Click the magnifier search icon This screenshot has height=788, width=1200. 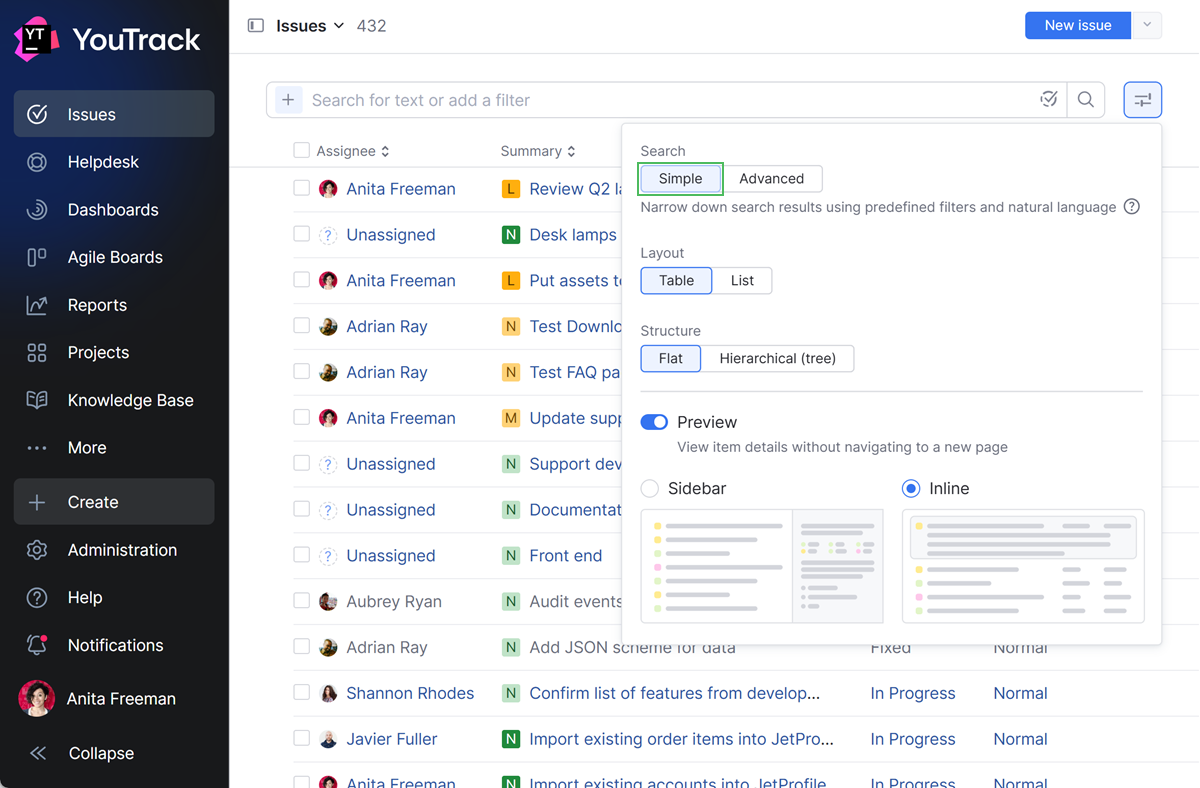[1086, 100]
